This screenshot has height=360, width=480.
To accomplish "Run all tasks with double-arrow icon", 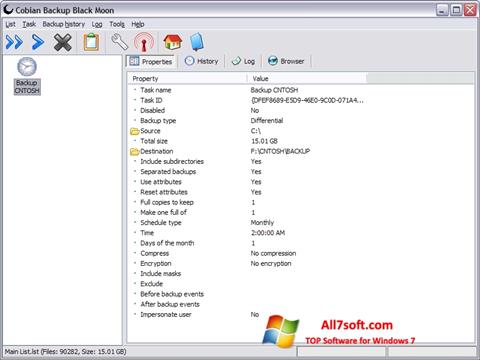I will click(x=14, y=42).
